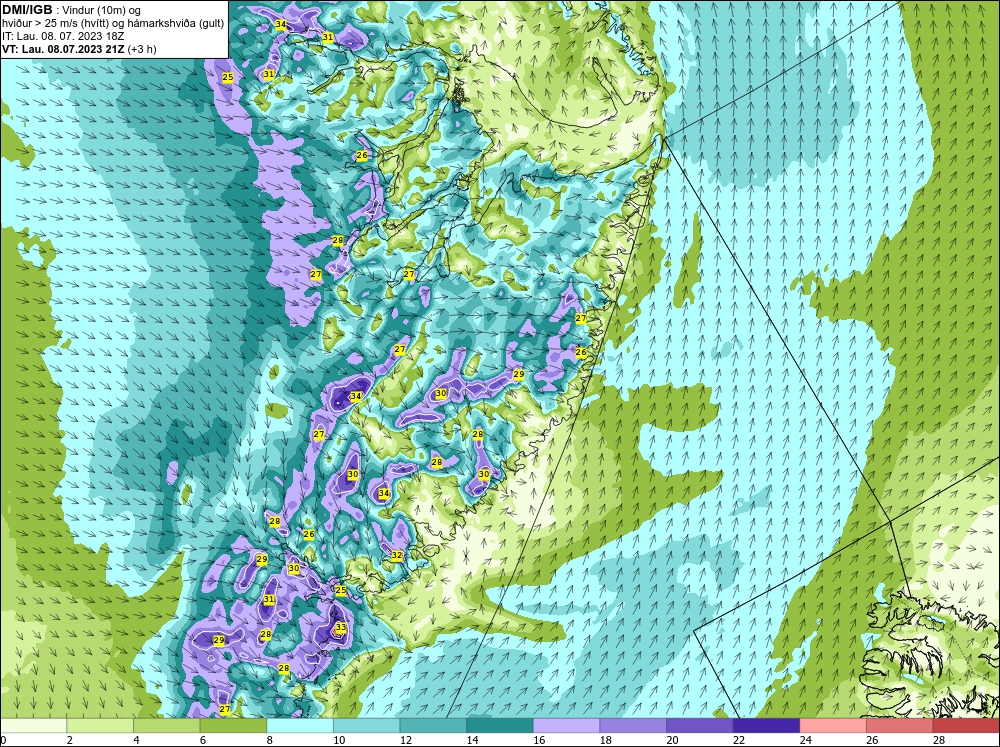Select the 8–10 m/s pale cyan swatch
The image size is (1000, 747).
(x=300, y=726)
